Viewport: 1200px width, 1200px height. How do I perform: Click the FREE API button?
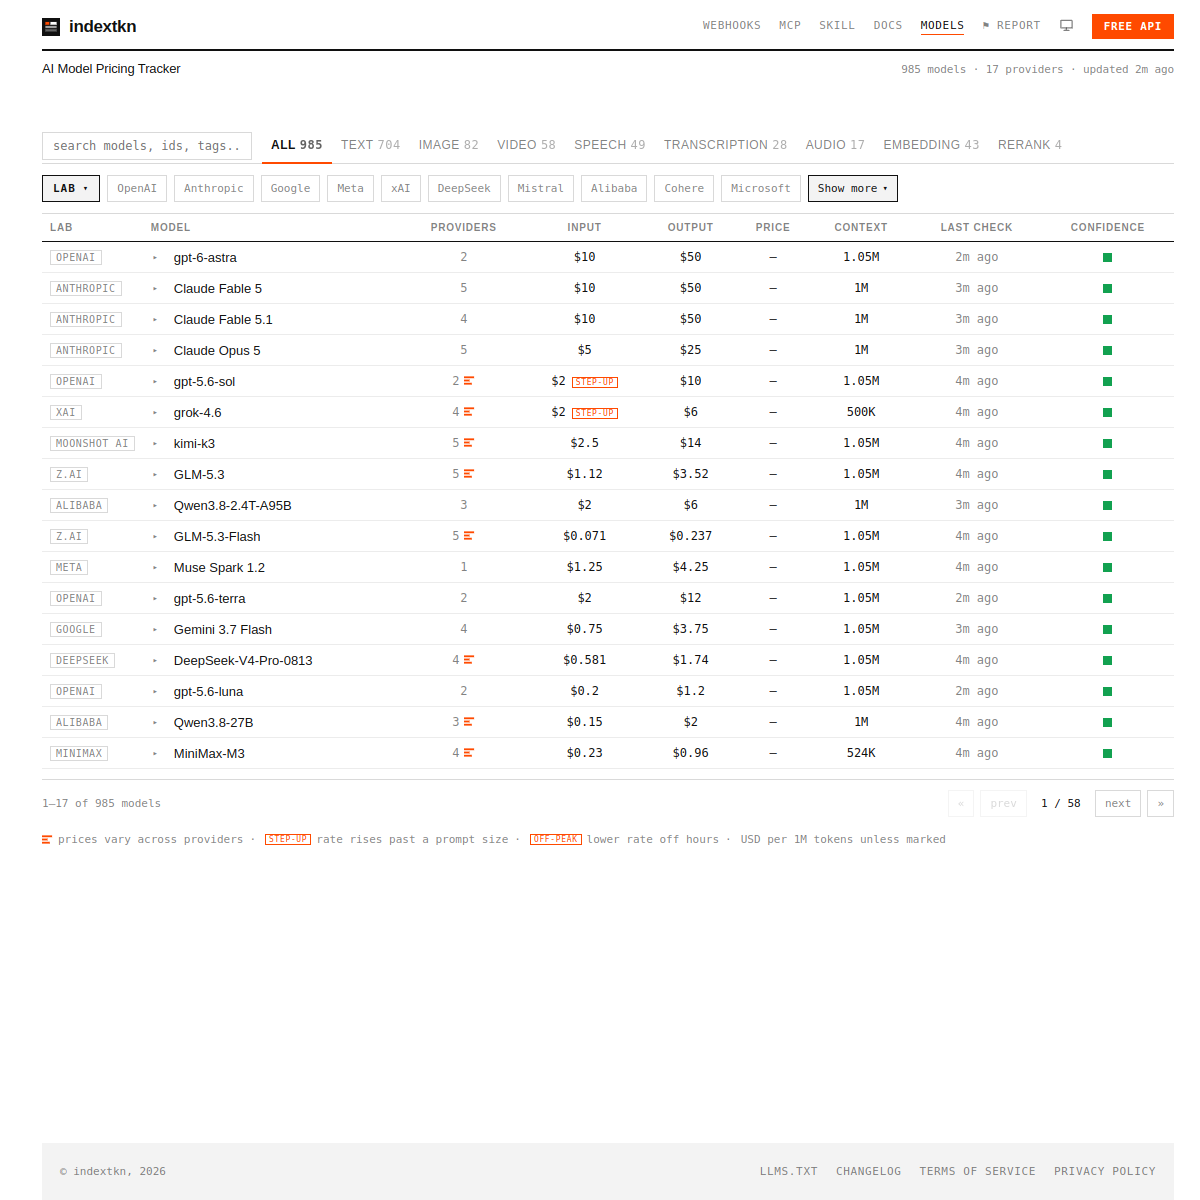[x=1133, y=26]
